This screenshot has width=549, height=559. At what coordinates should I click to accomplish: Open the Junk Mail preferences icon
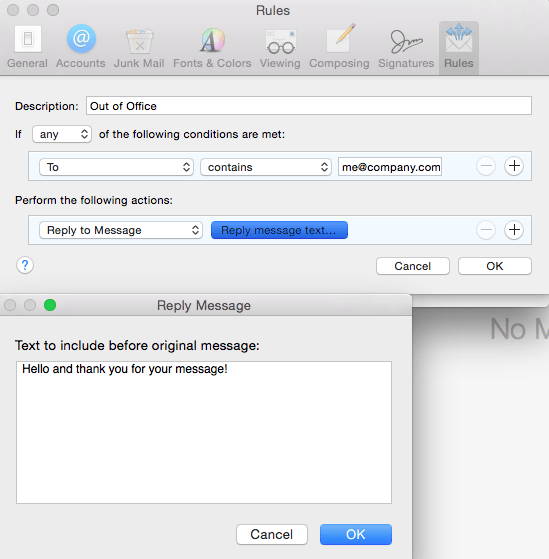click(x=139, y=41)
